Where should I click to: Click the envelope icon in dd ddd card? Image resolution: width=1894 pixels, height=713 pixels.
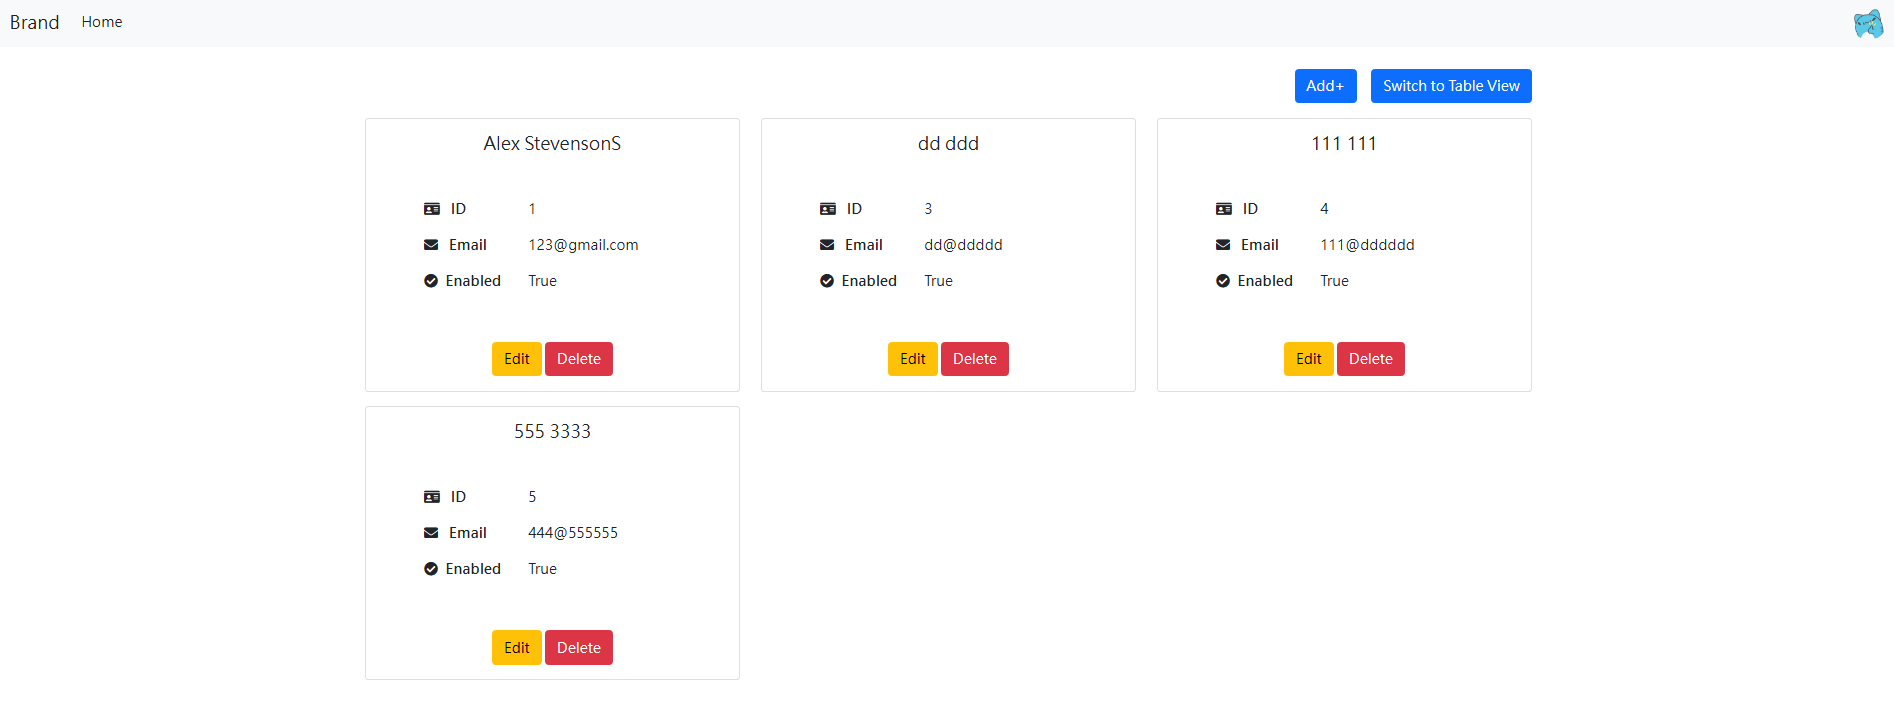[827, 245]
